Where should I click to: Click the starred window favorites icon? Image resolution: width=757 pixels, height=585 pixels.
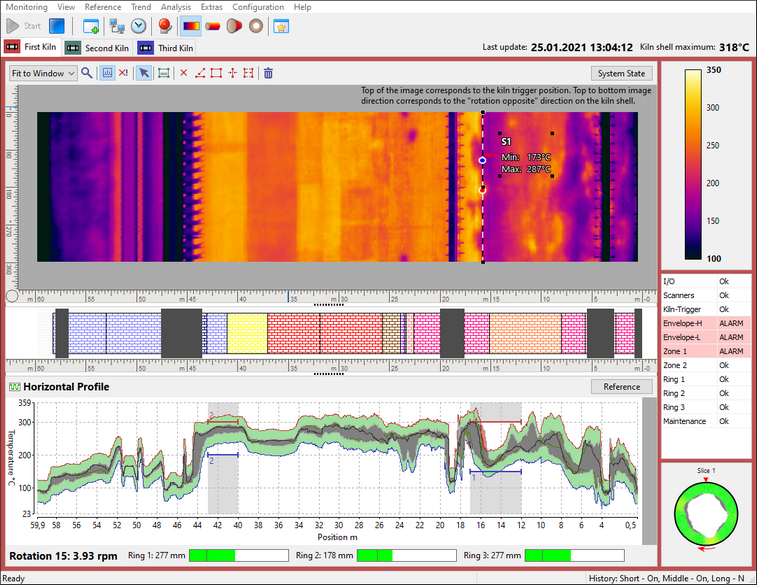[x=281, y=26]
